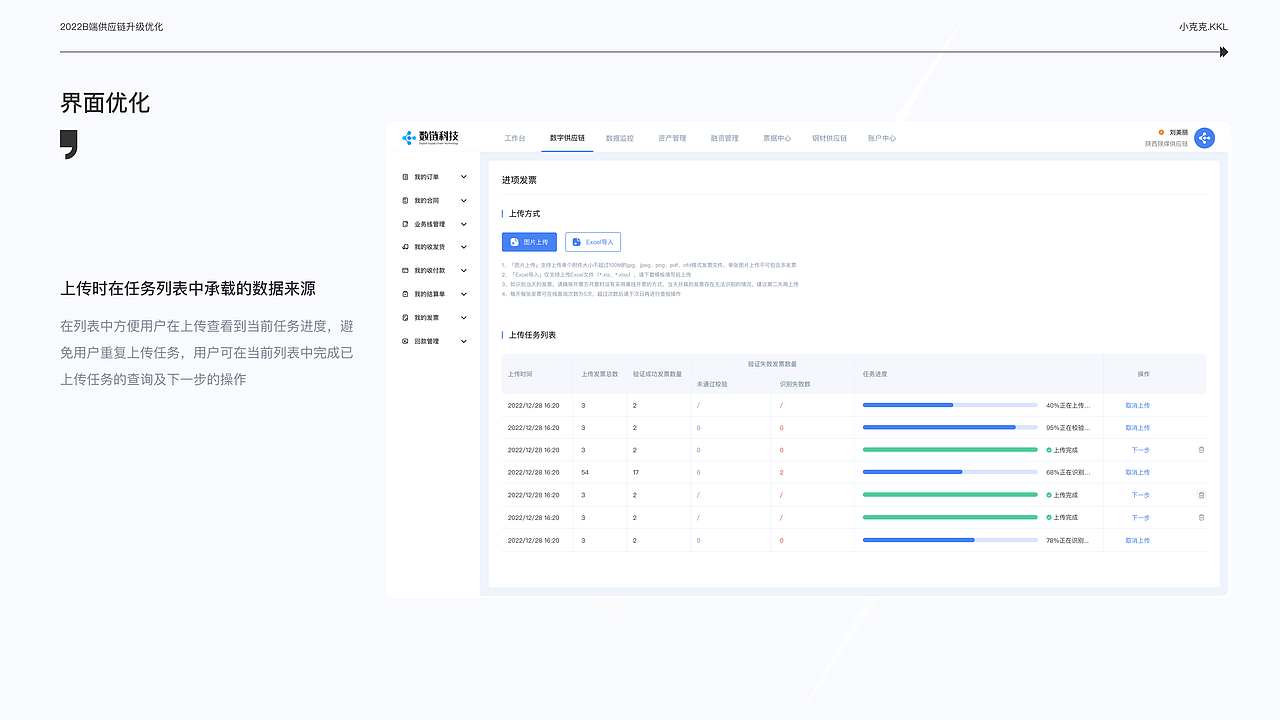Click the 40%正在上传 status text
The image size is (1280, 720).
[1068, 405]
